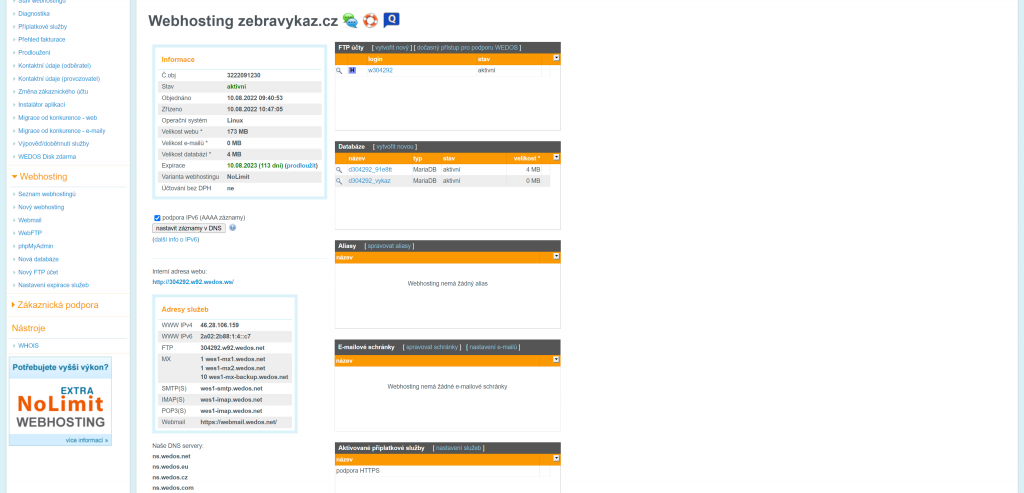Click Webmail address https://webmail.wedos.net/
The width and height of the screenshot is (1024, 493).
point(238,422)
